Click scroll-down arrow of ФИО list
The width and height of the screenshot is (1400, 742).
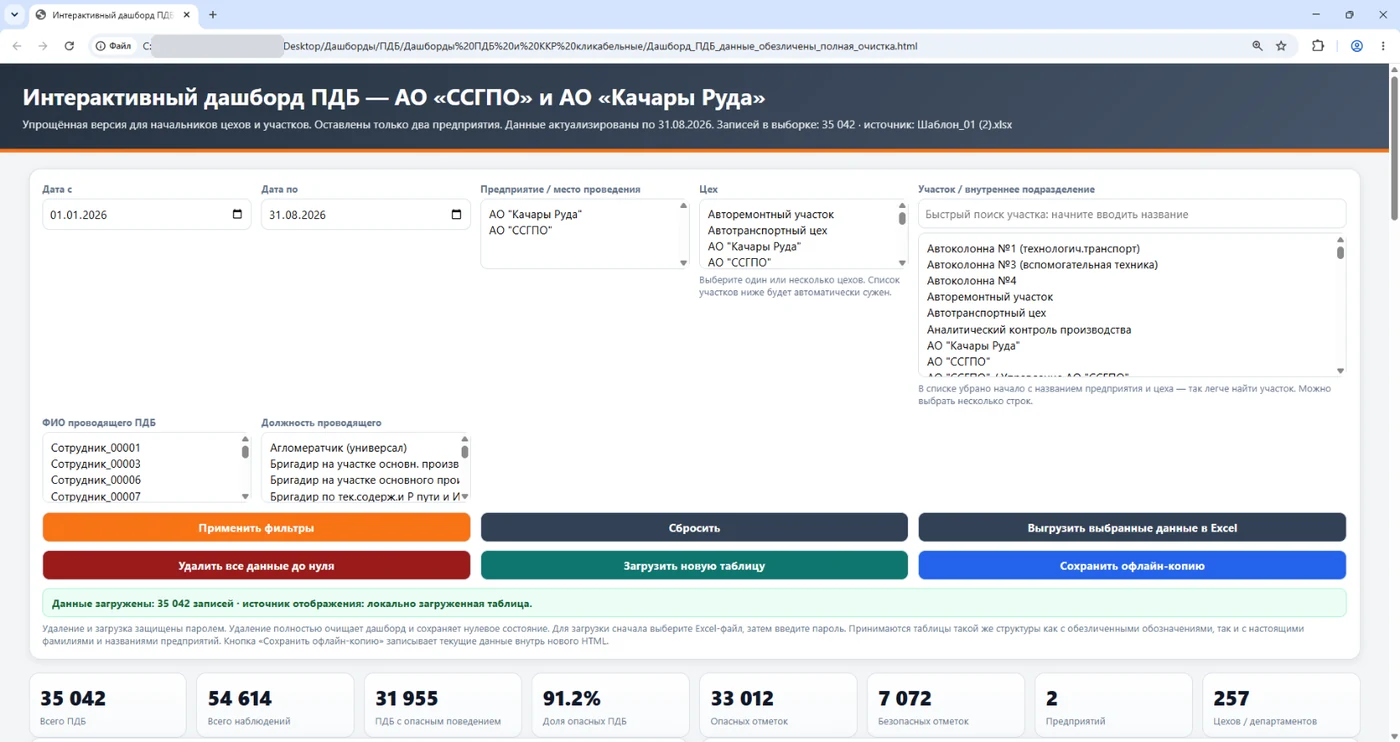tap(245, 497)
